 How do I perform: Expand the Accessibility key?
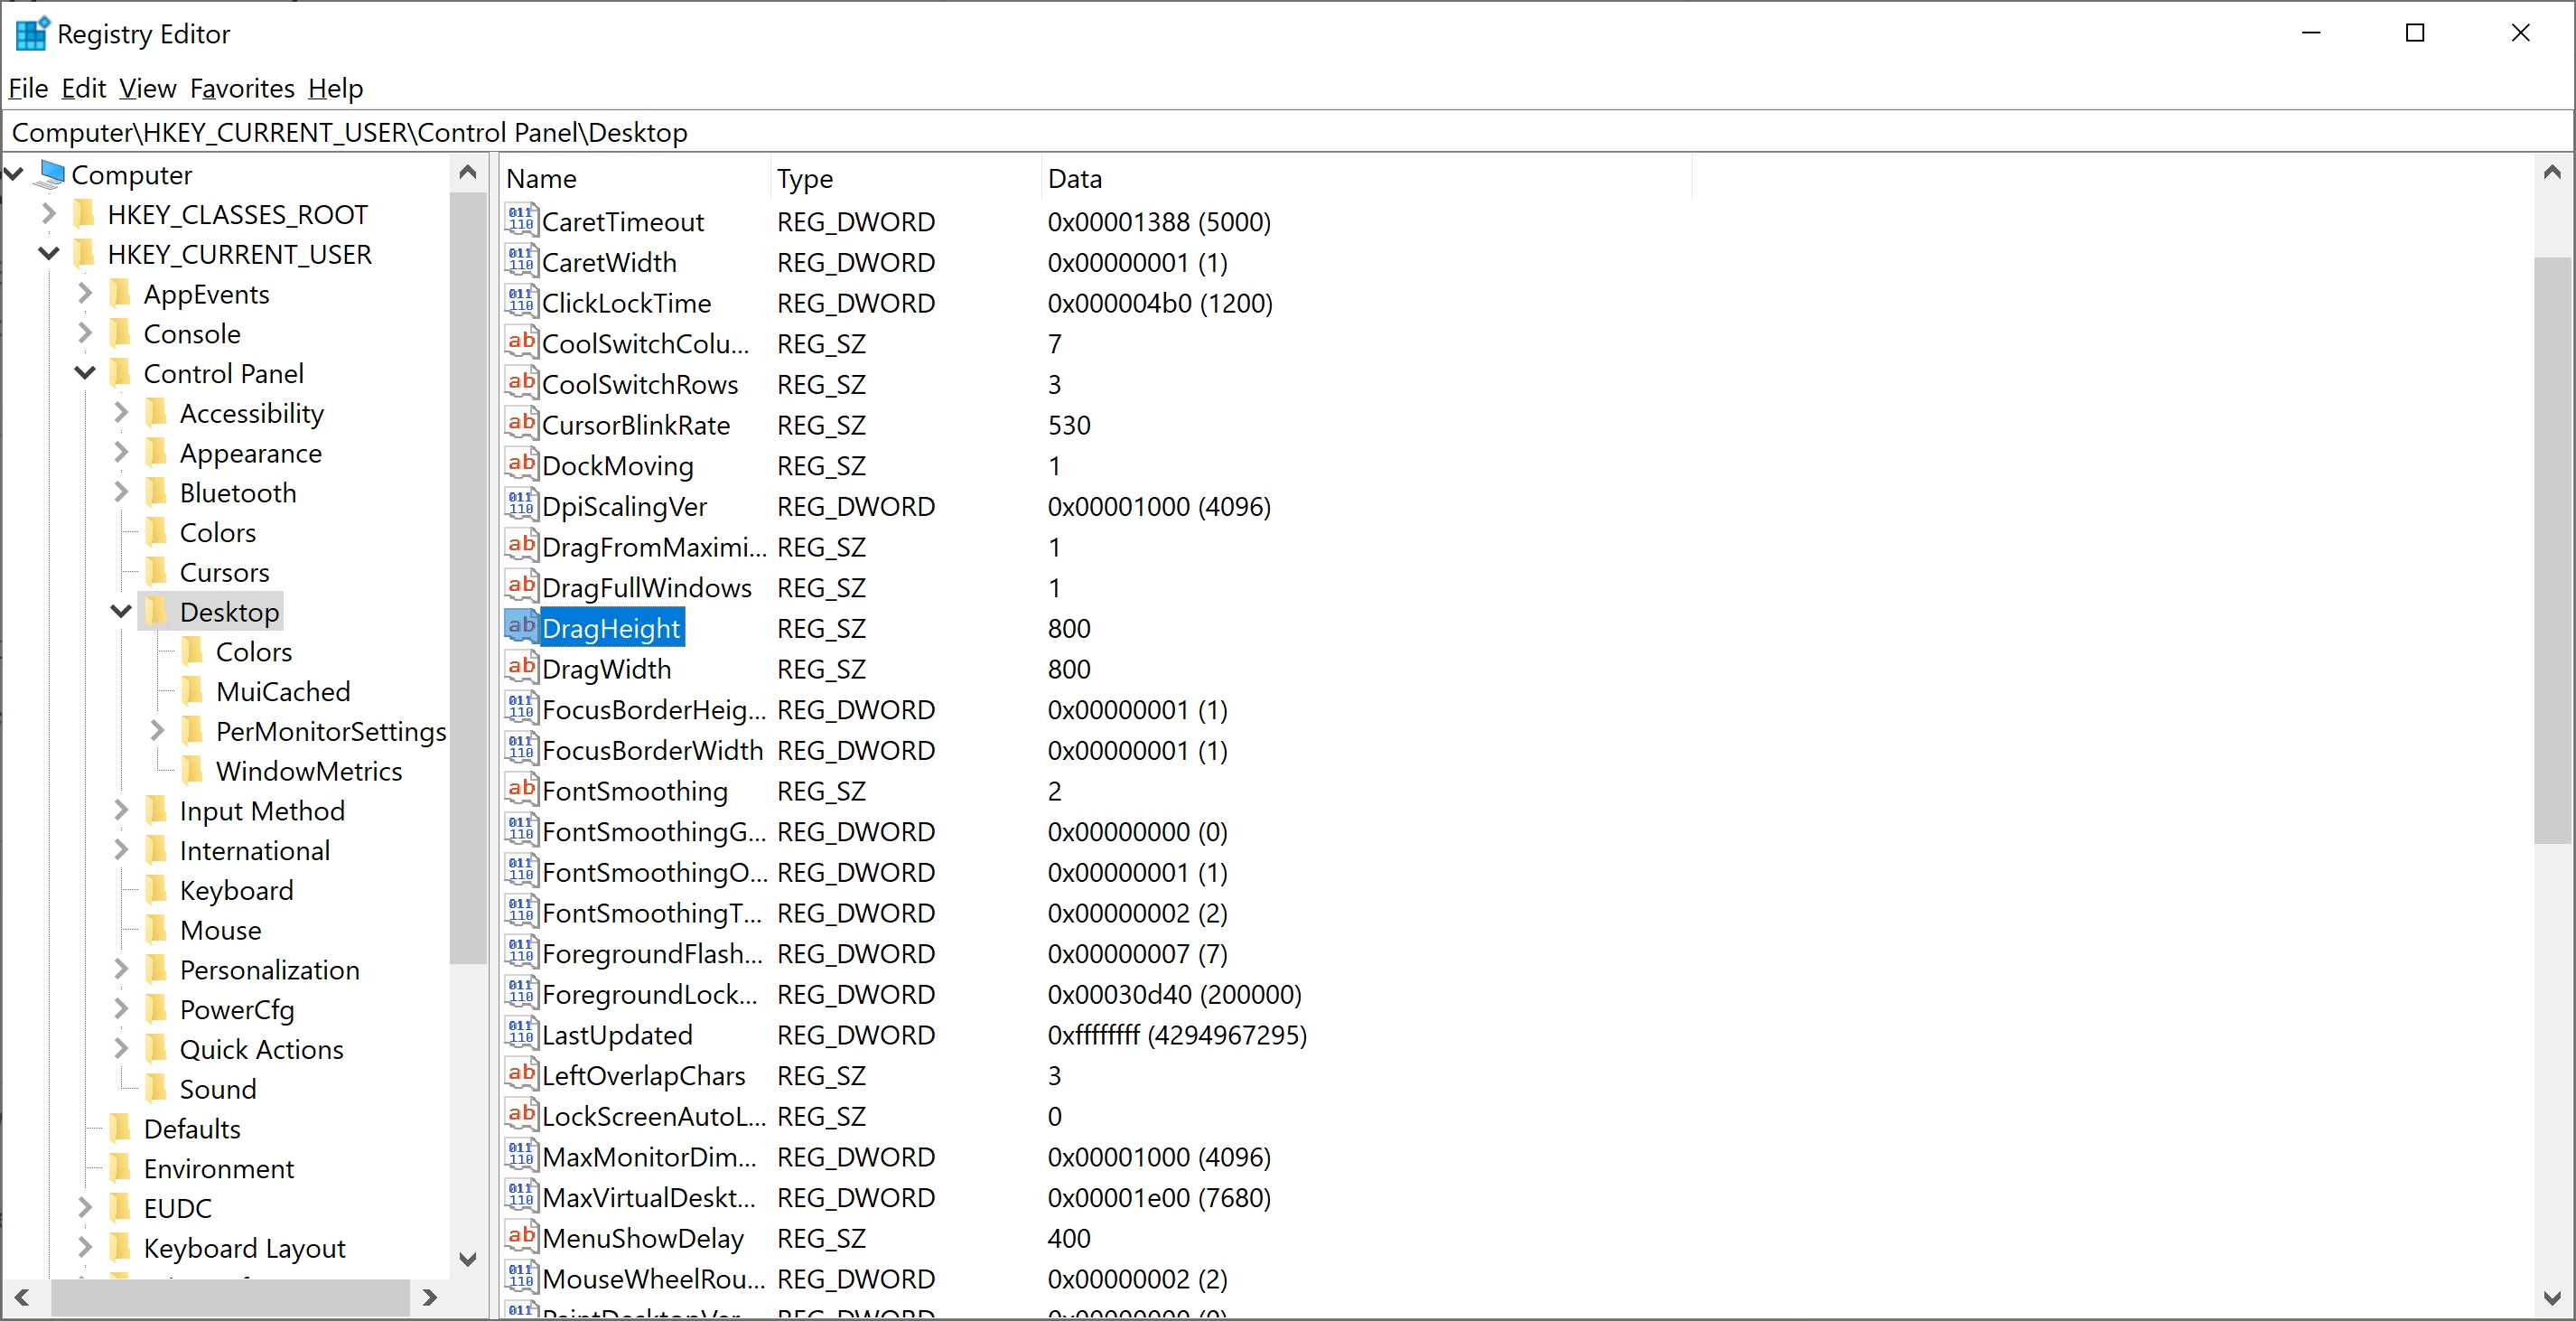pos(121,413)
